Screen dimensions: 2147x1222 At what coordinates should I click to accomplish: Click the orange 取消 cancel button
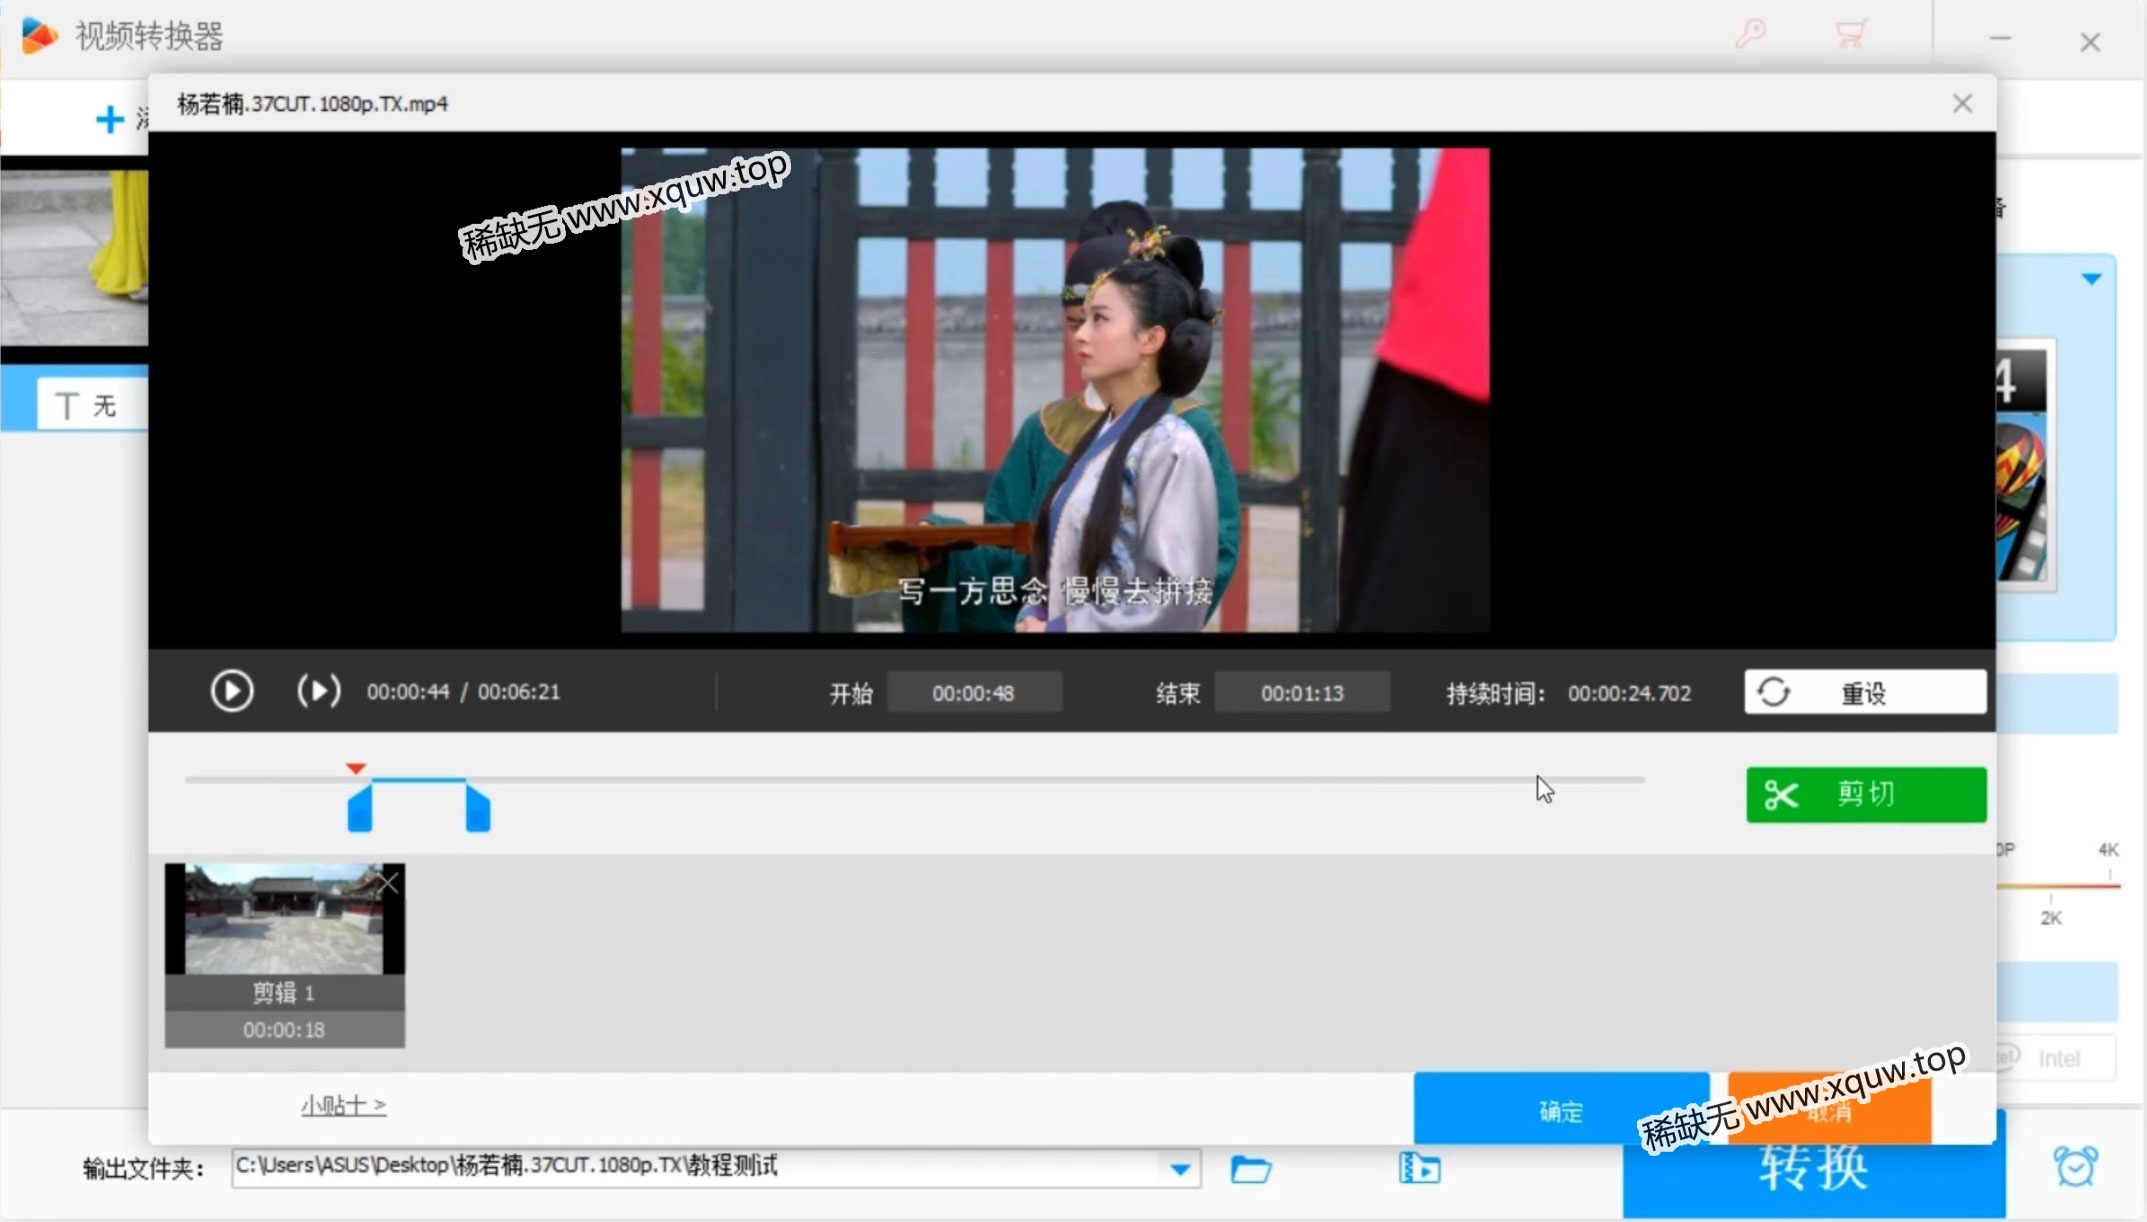(x=1829, y=1108)
